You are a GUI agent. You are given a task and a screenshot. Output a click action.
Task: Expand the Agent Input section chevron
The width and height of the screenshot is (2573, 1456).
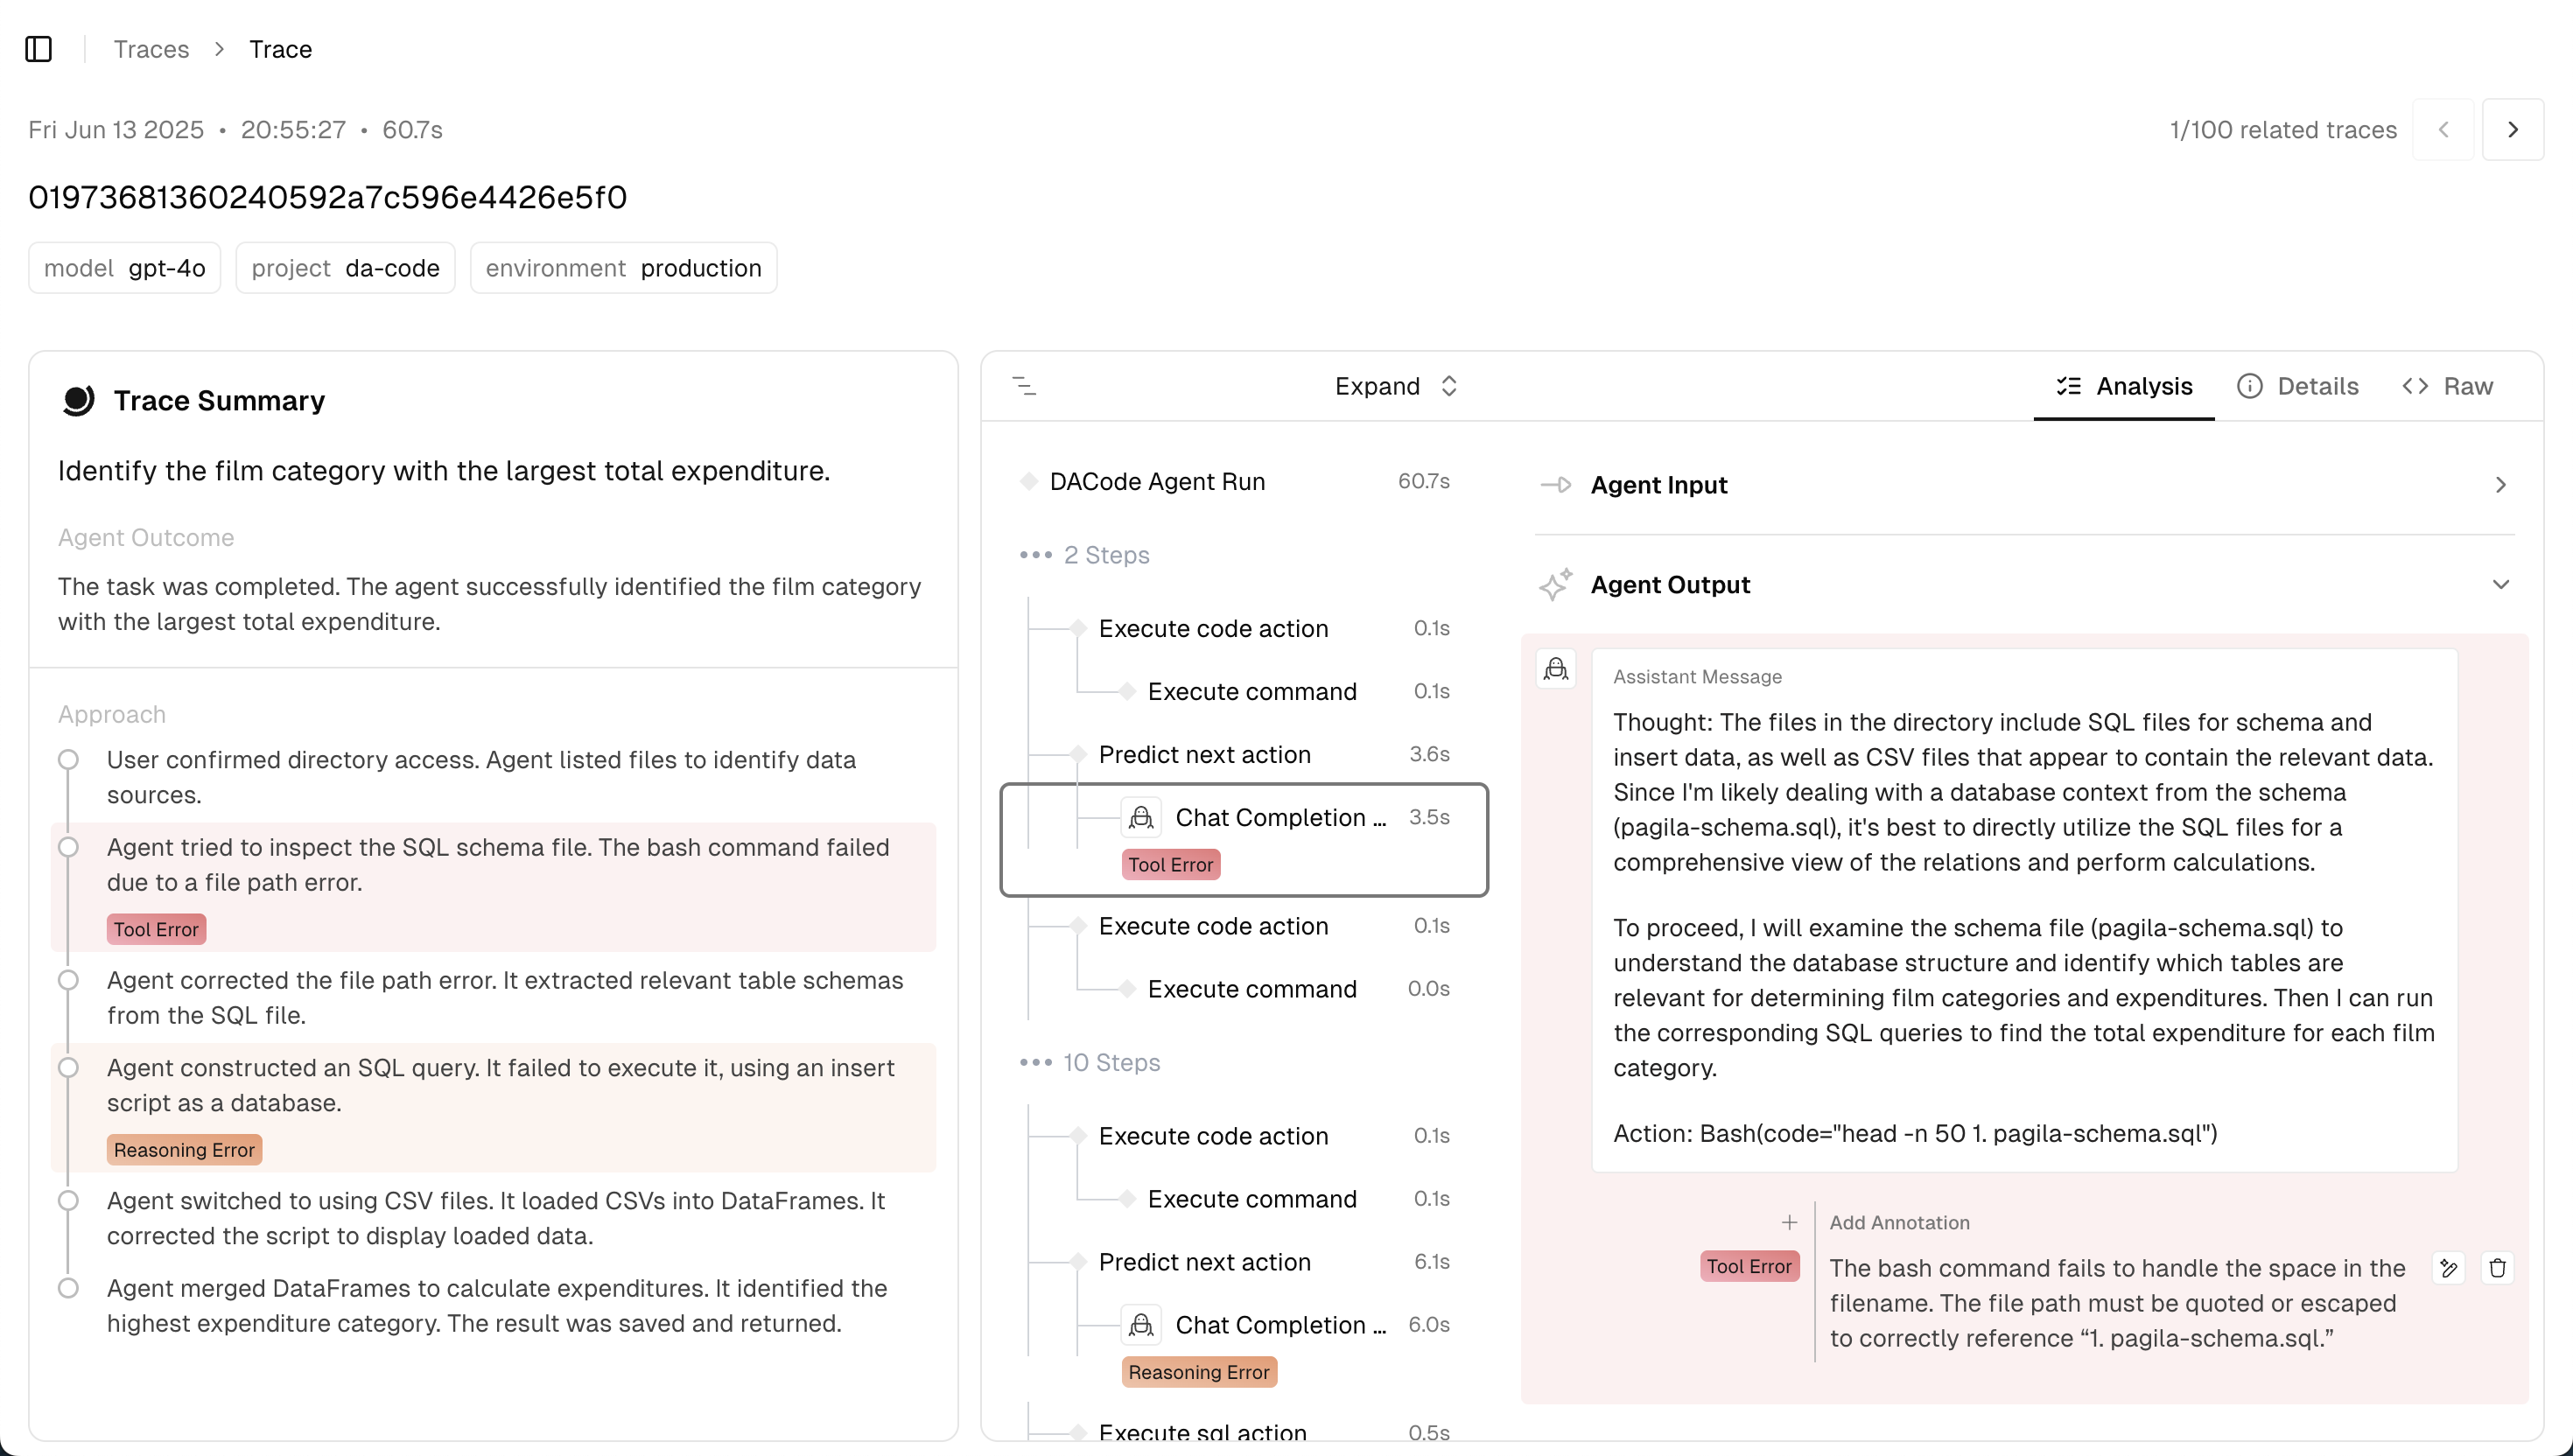(x=2501, y=484)
